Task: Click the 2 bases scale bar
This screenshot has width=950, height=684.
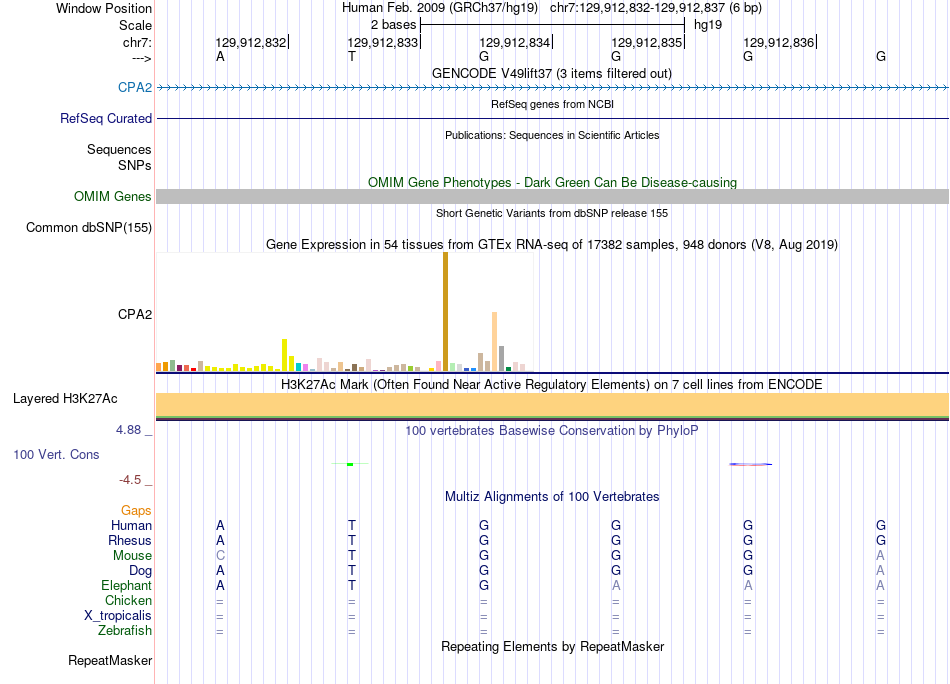Action: click(x=553, y=25)
